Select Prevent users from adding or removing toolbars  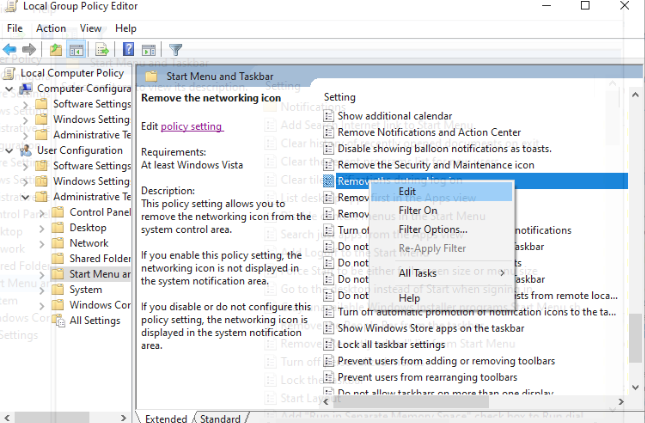(x=446, y=361)
